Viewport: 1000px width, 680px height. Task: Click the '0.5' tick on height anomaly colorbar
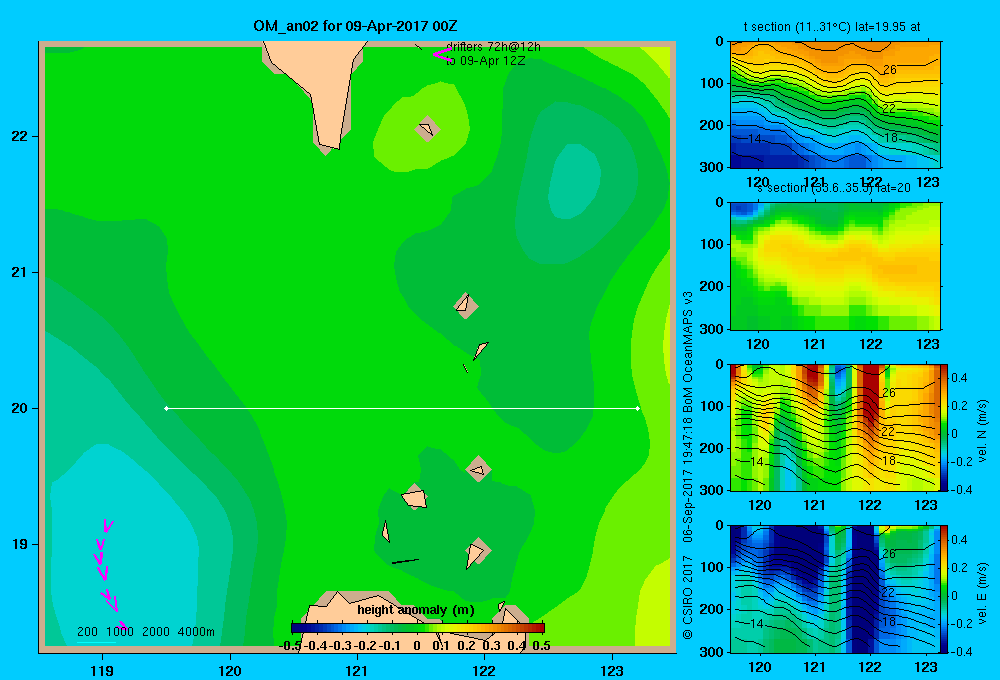[541, 646]
